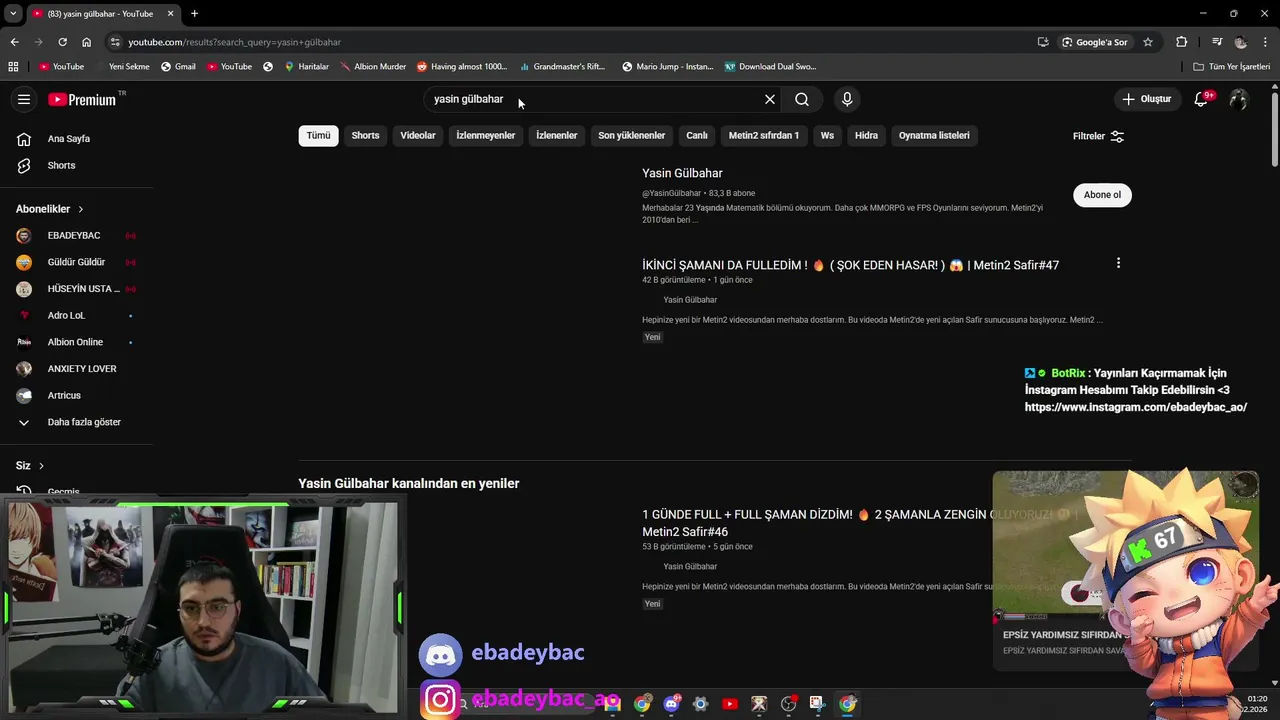Click the browser home icon

87,42
